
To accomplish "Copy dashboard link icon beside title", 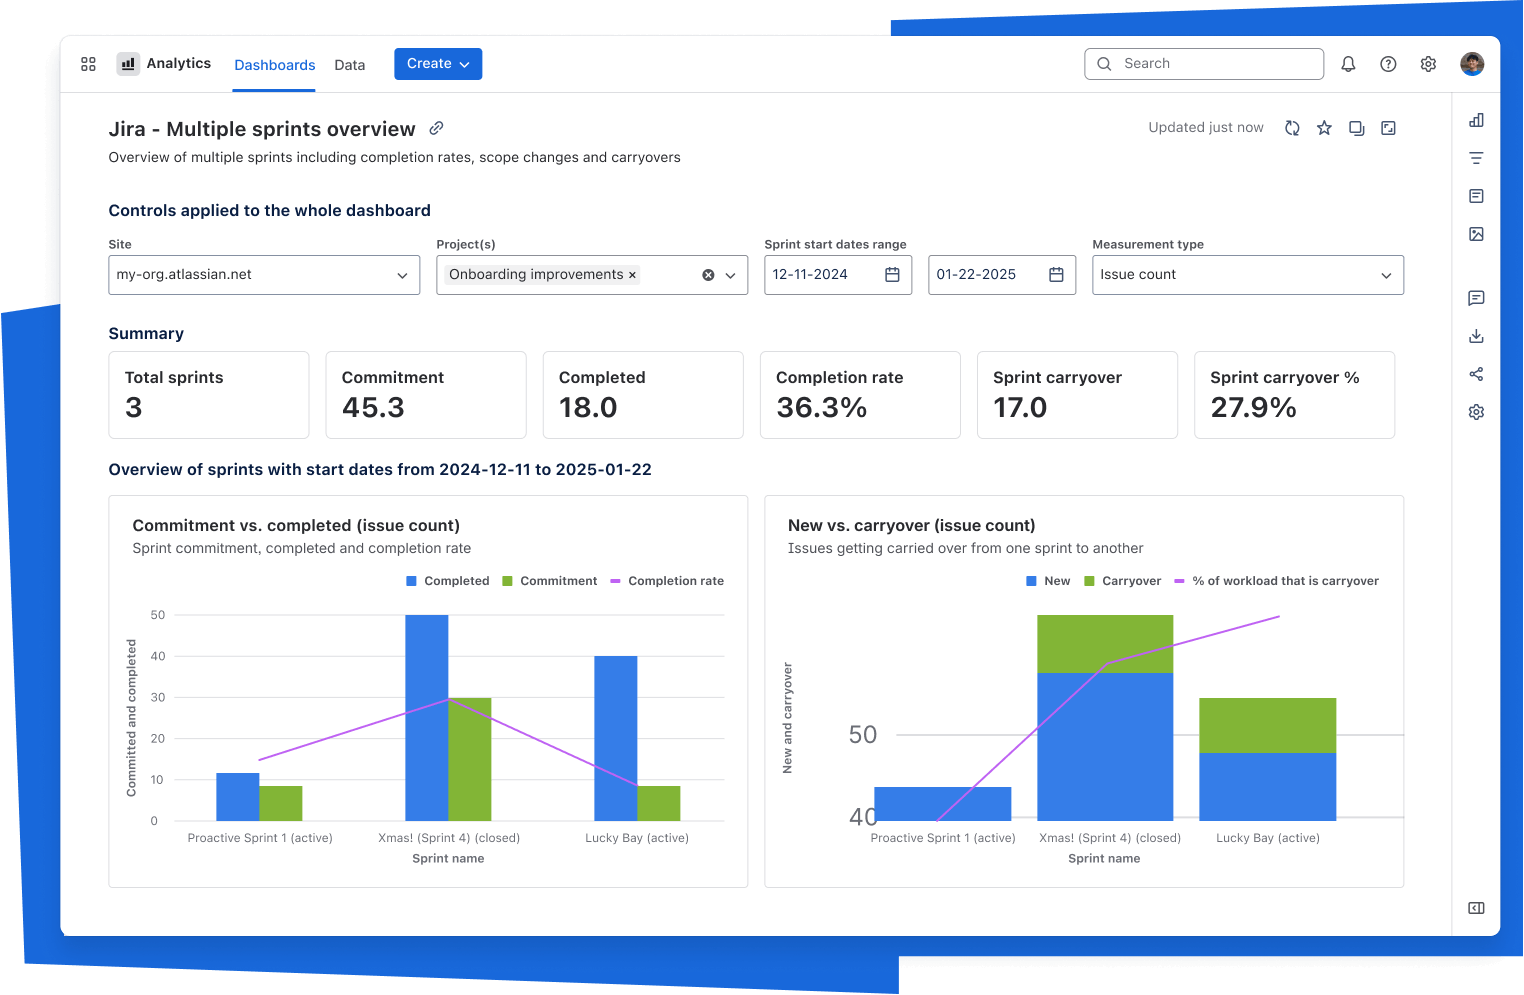I will [x=436, y=128].
